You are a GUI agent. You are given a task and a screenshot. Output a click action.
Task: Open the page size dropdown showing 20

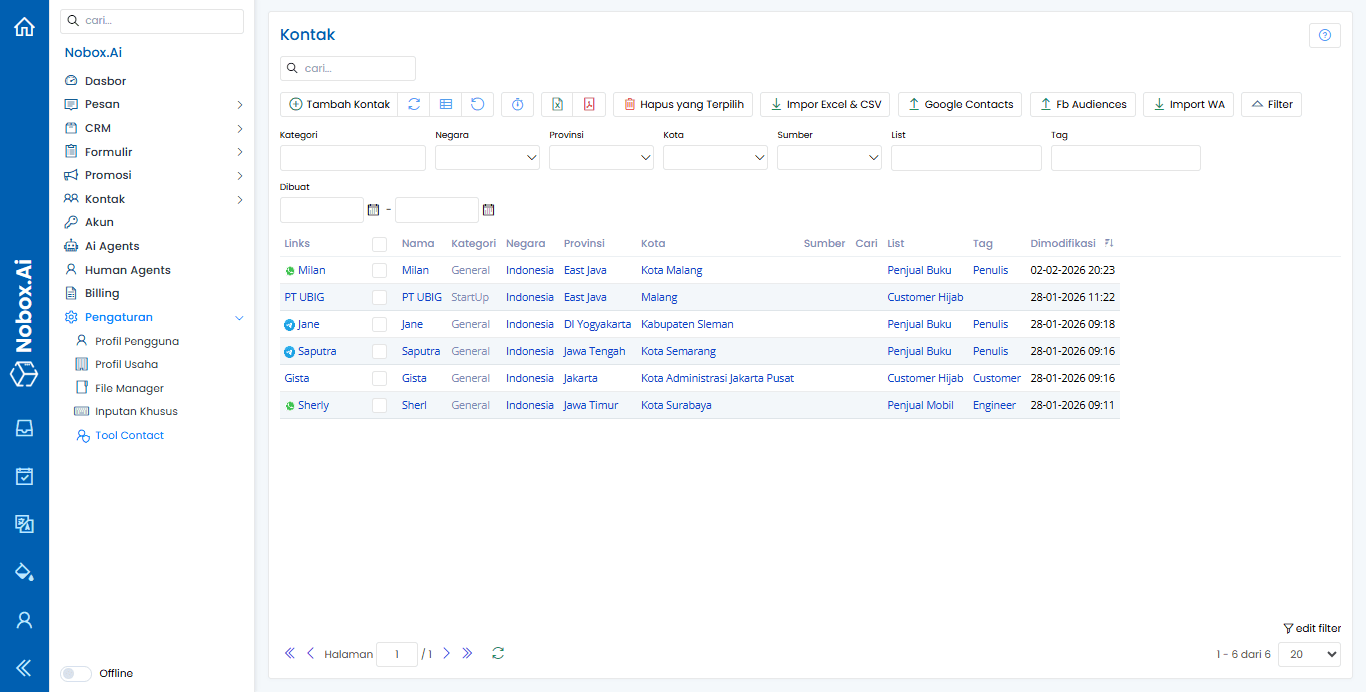1308,653
